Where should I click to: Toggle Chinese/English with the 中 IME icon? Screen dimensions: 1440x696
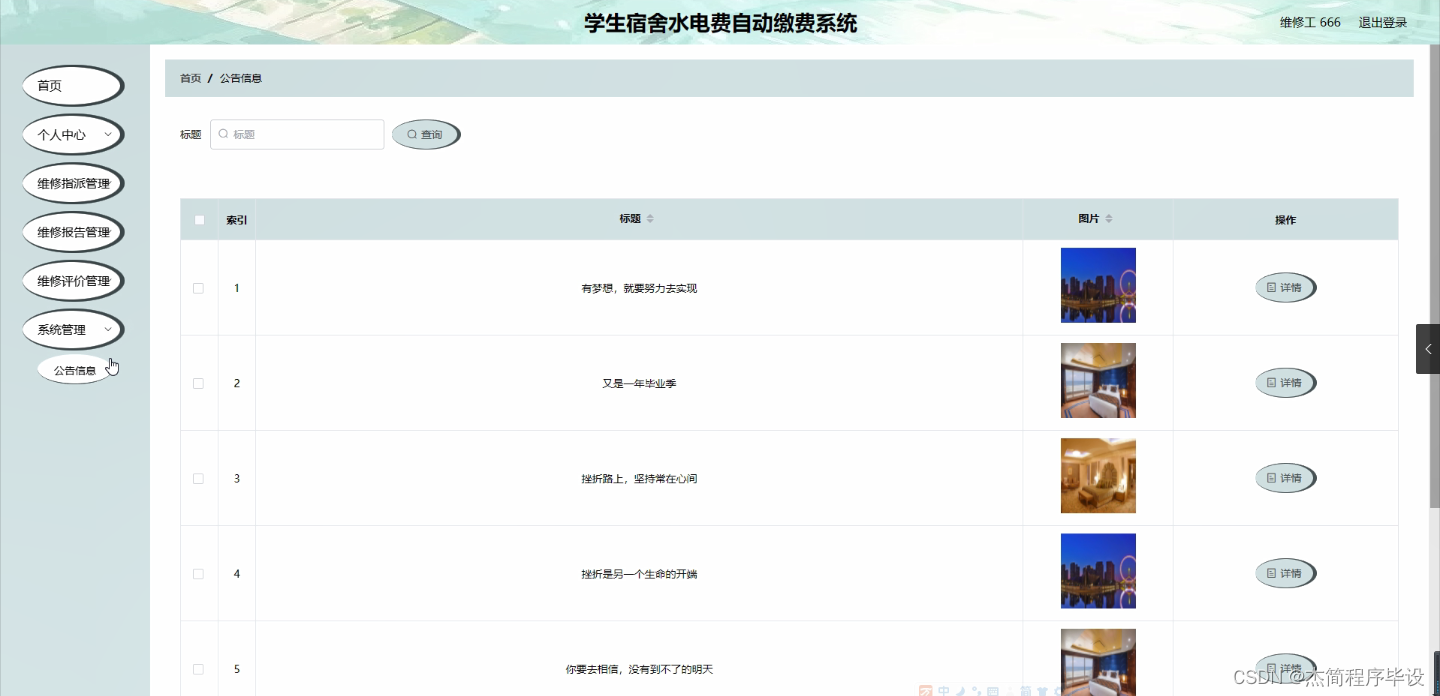pyautogui.click(x=943, y=690)
